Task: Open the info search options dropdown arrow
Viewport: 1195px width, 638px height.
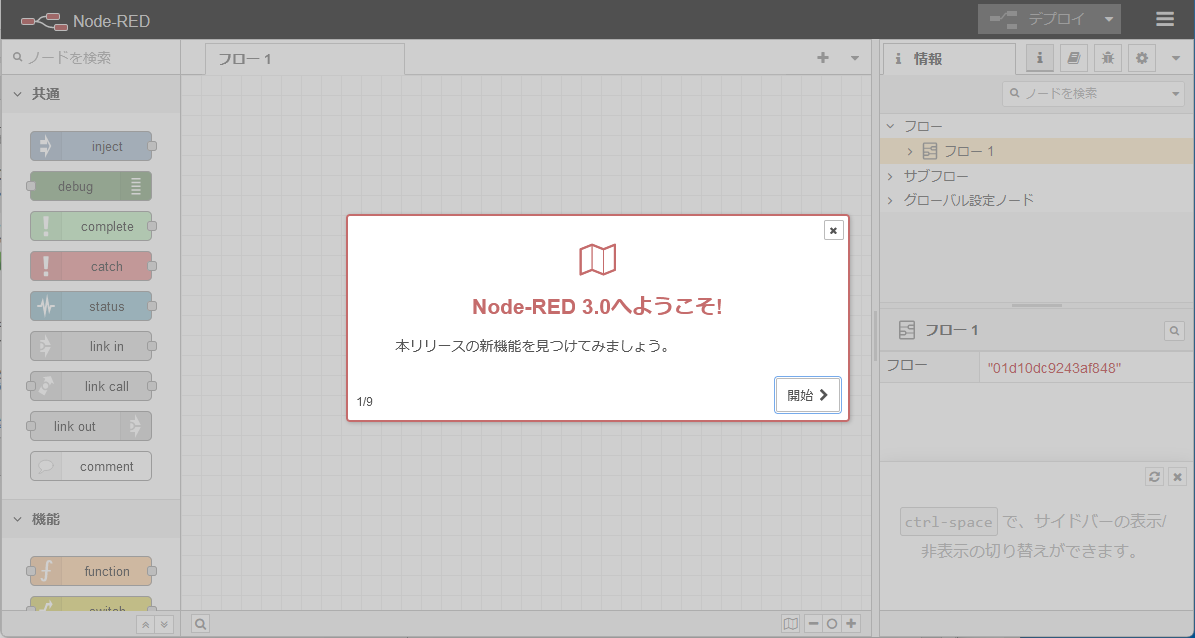Action: pyautogui.click(x=1176, y=94)
